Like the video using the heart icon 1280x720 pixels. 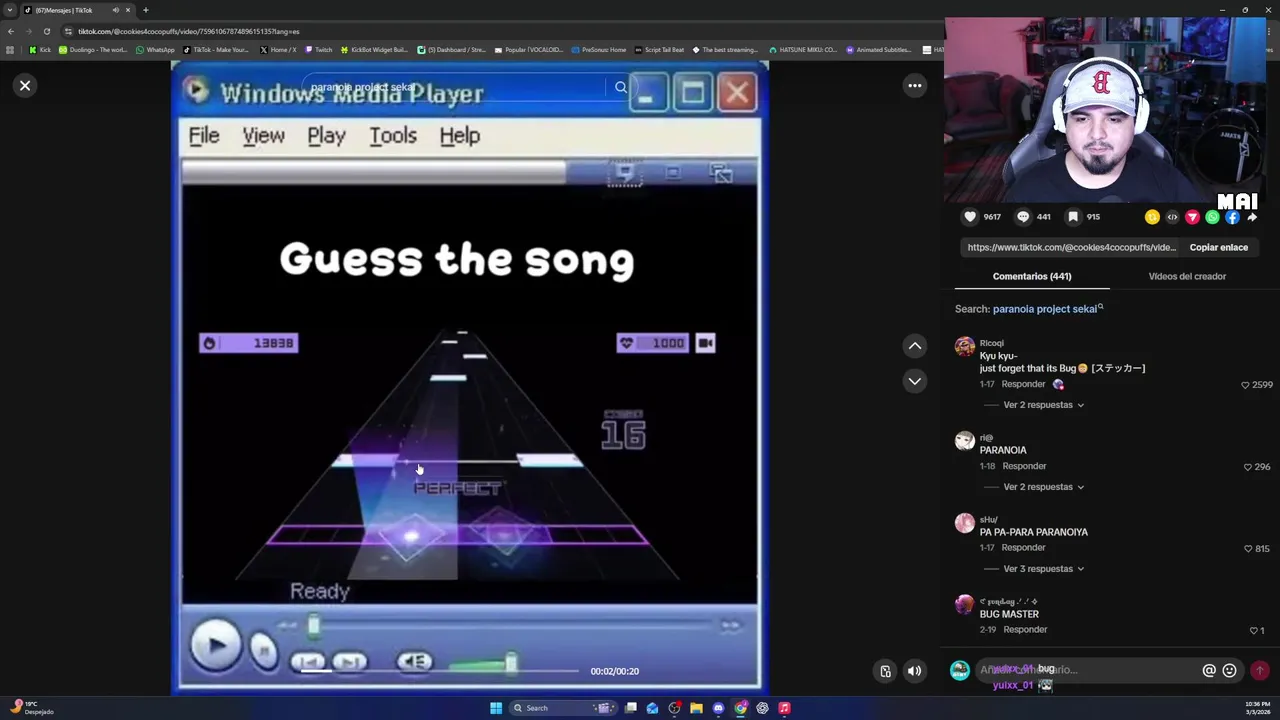click(x=970, y=217)
